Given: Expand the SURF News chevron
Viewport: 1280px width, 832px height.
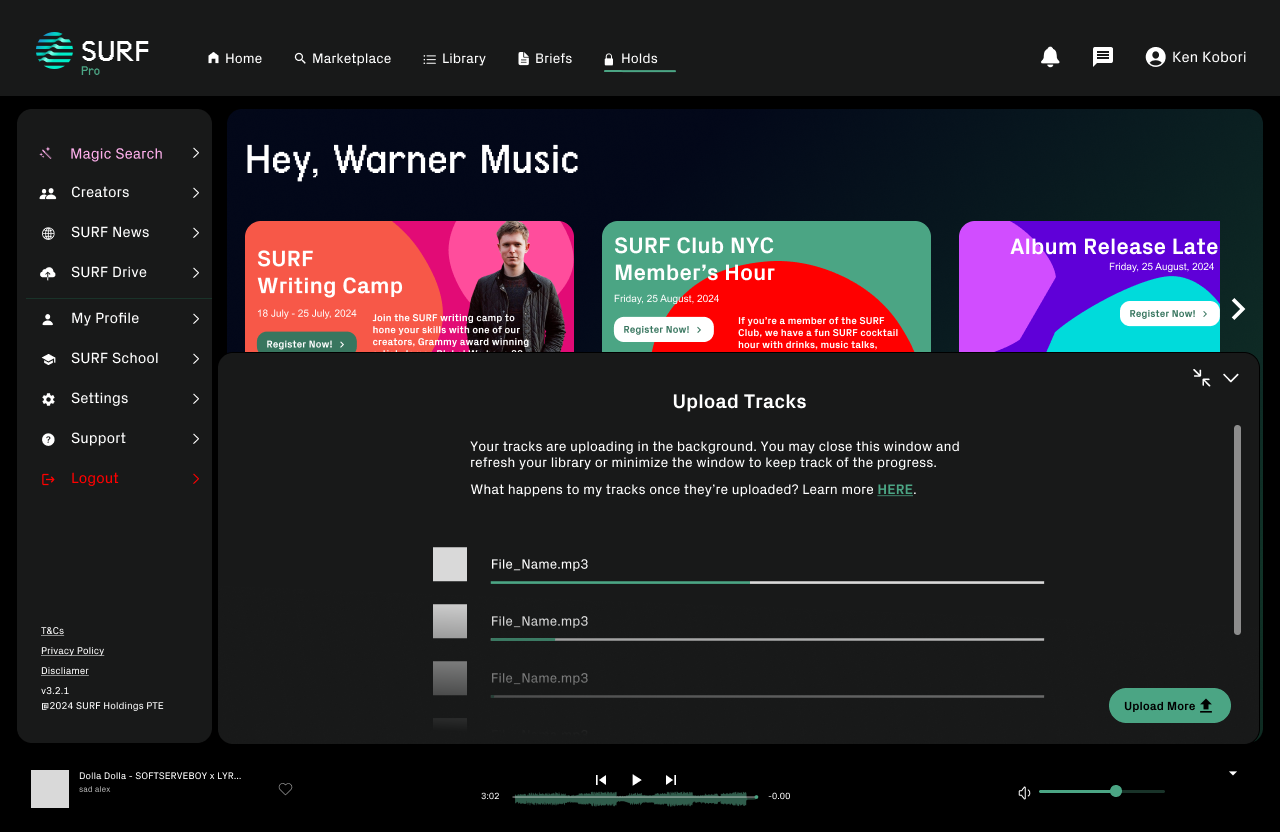Looking at the screenshot, I should 196,233.
